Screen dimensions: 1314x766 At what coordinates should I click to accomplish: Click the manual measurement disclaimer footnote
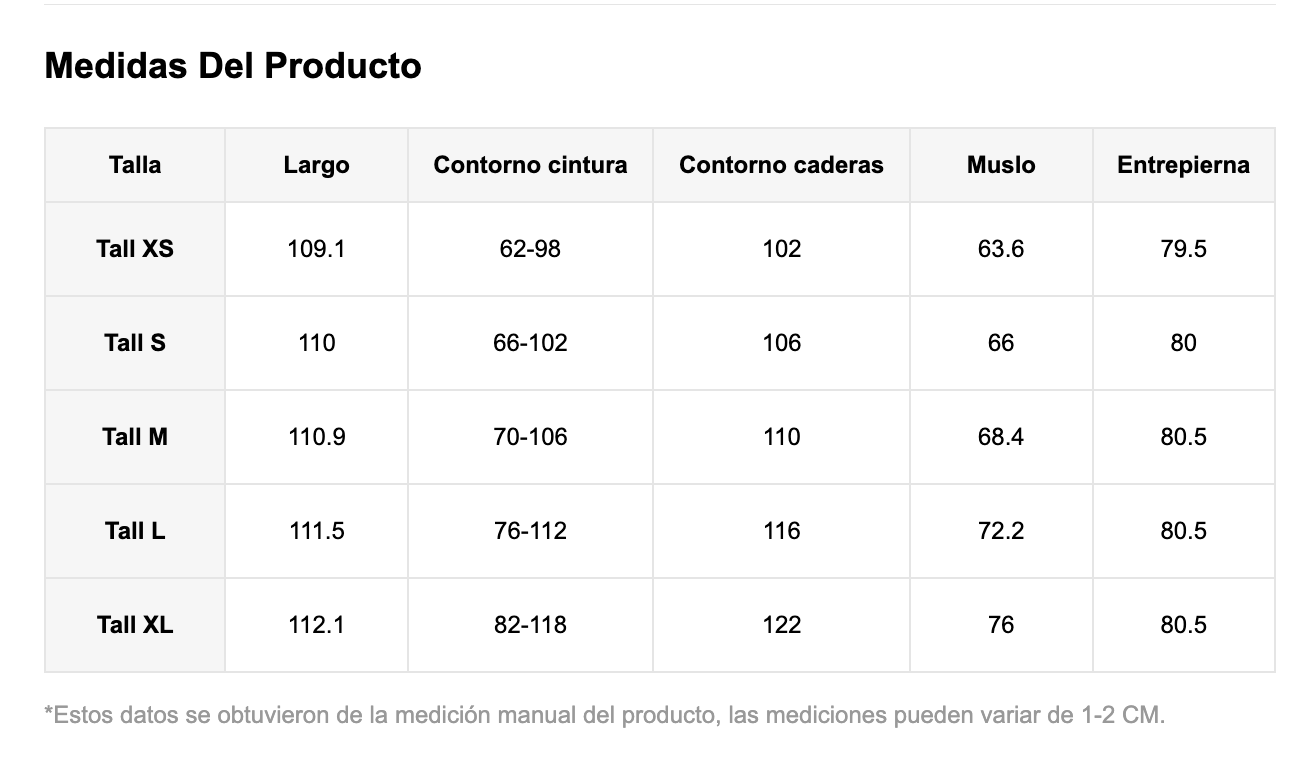pyautogui.click(x=605, y=716)
